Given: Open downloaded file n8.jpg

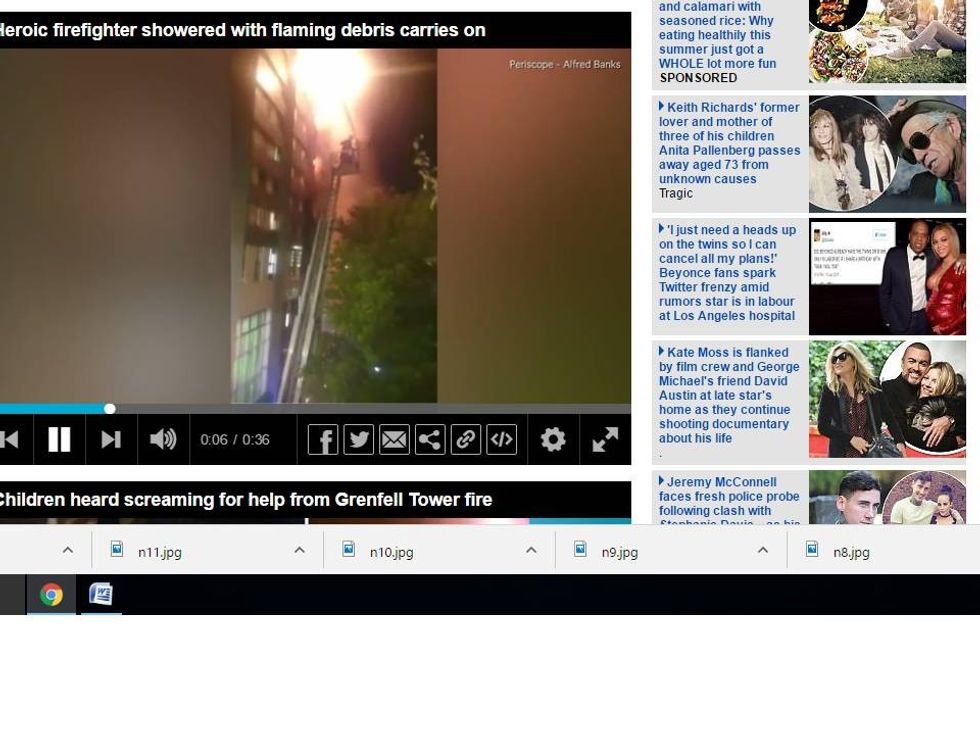Looking at the screenshot, I should point(850,552).
